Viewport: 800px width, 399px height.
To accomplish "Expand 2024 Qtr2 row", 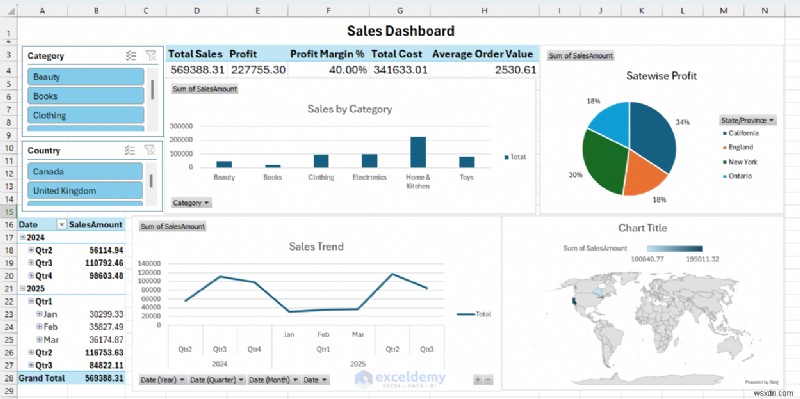I will click(31, 250).
